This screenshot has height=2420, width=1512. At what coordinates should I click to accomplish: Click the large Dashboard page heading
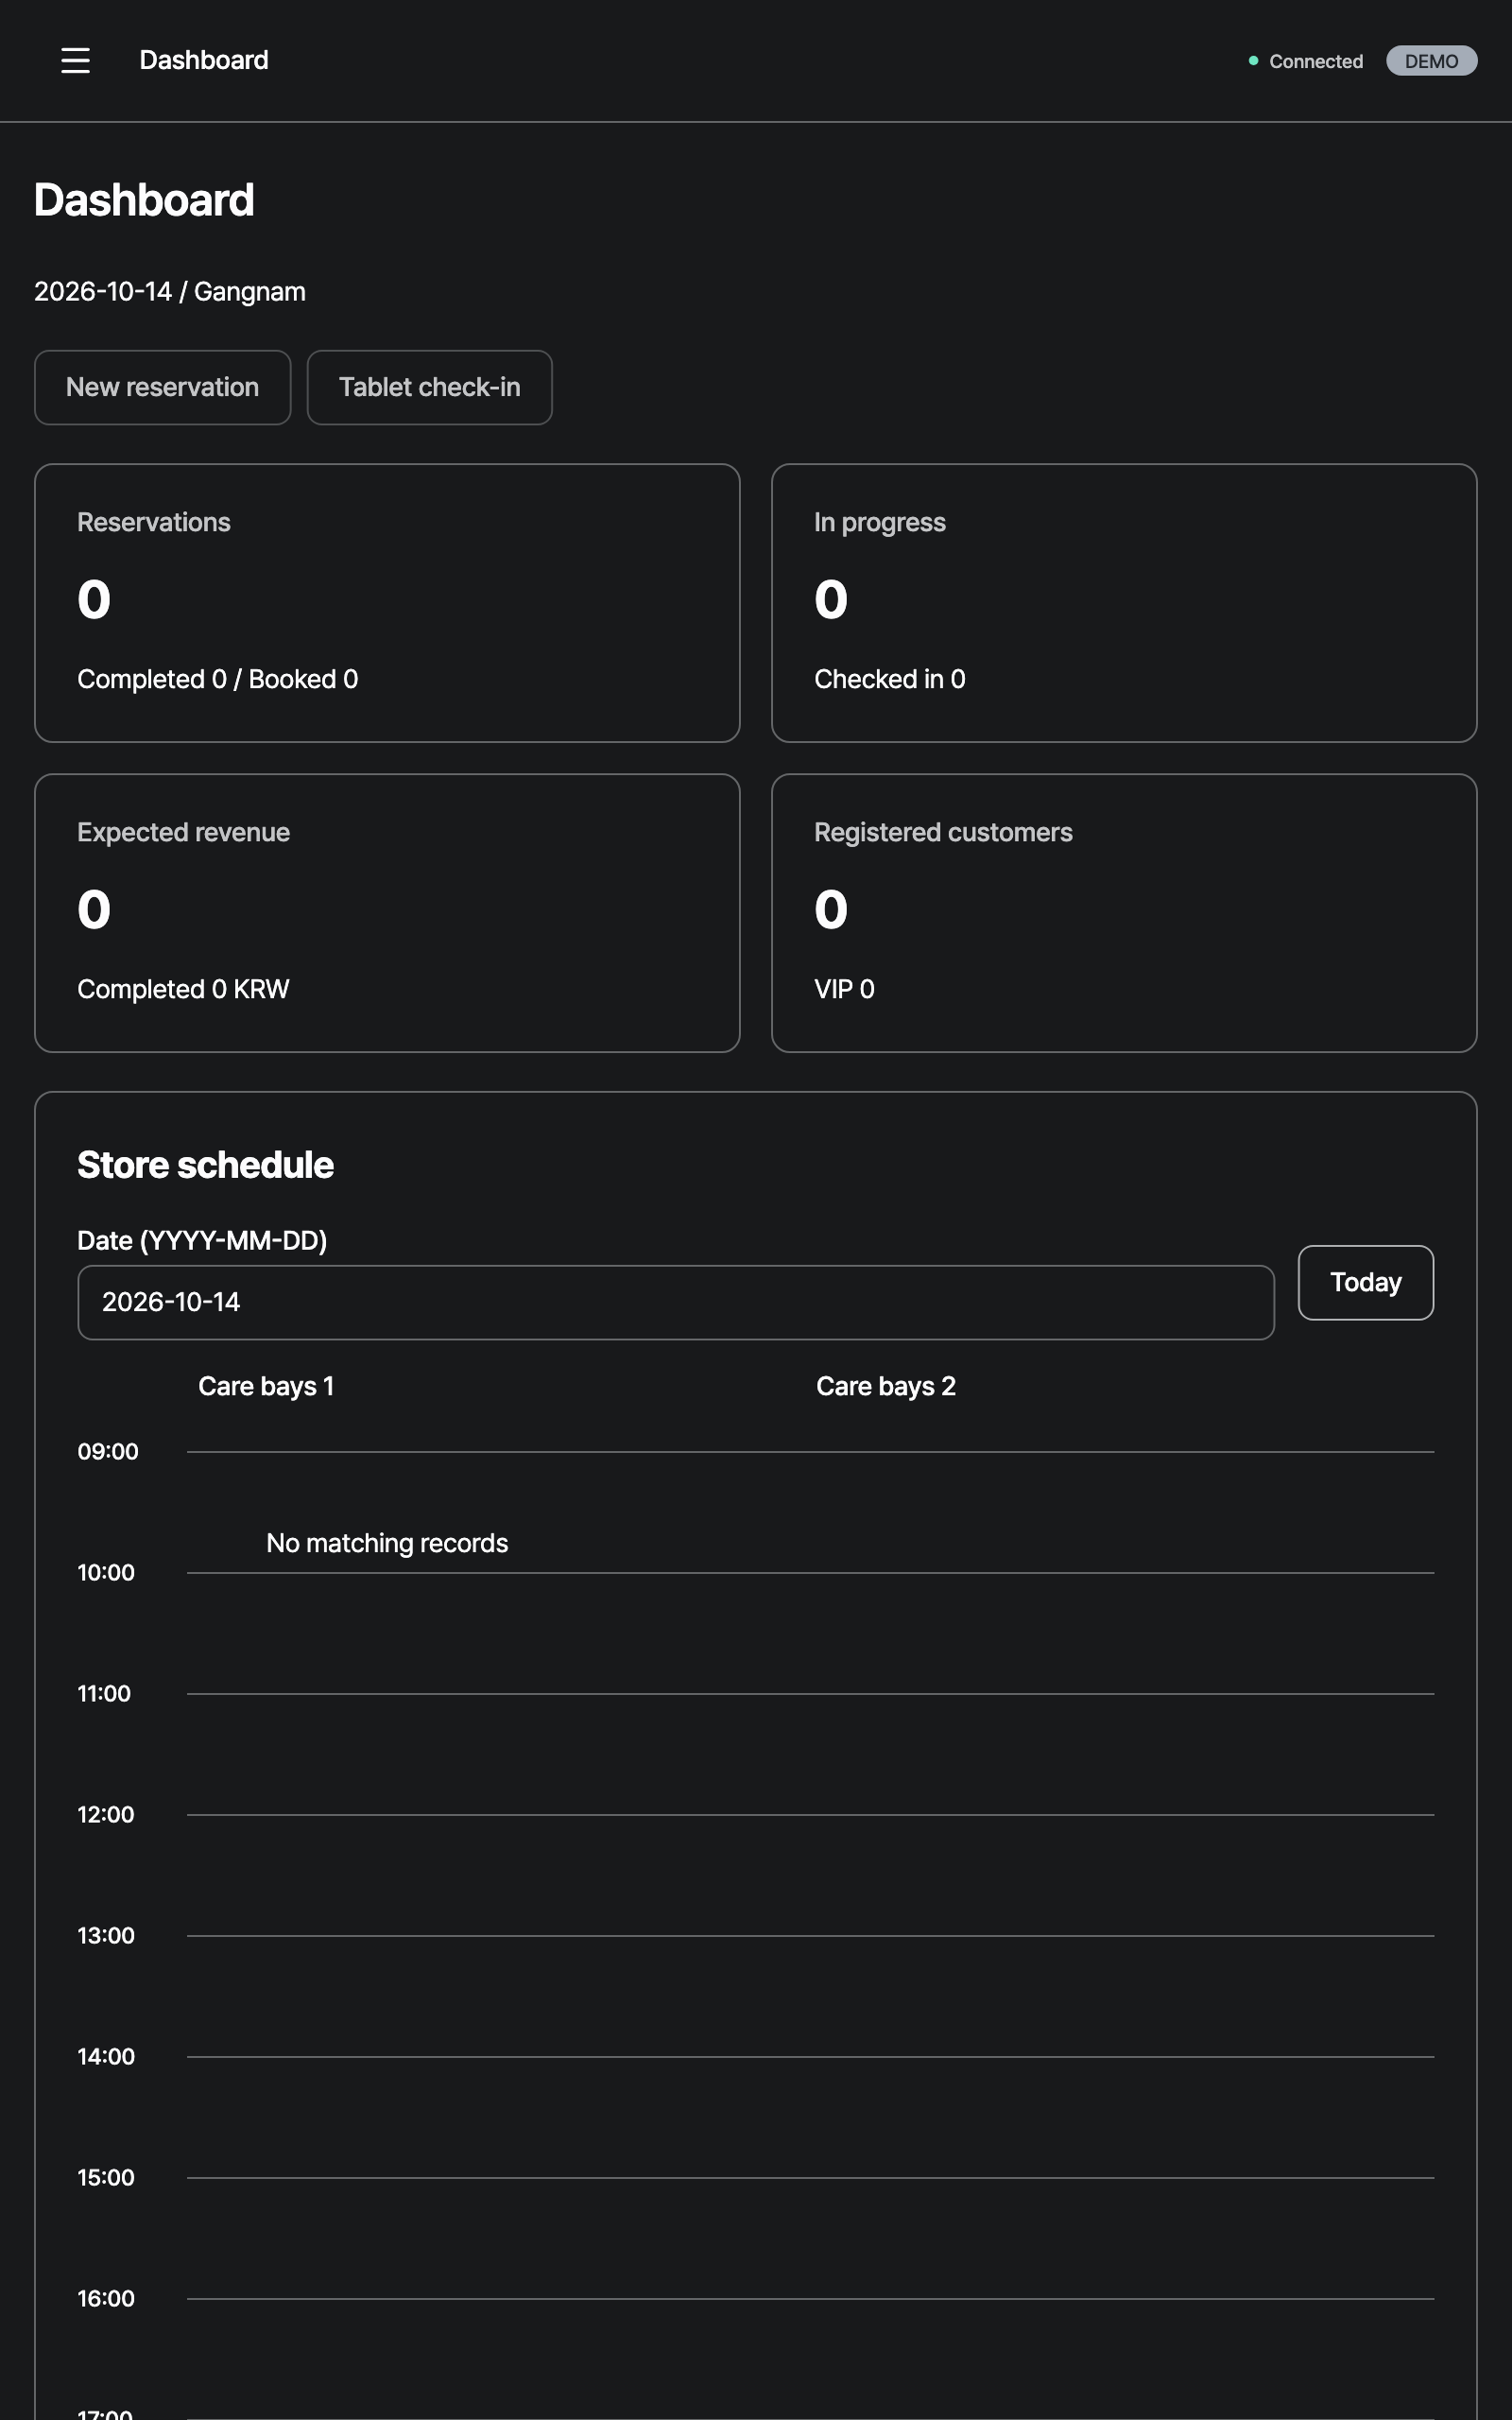point(144,200)
